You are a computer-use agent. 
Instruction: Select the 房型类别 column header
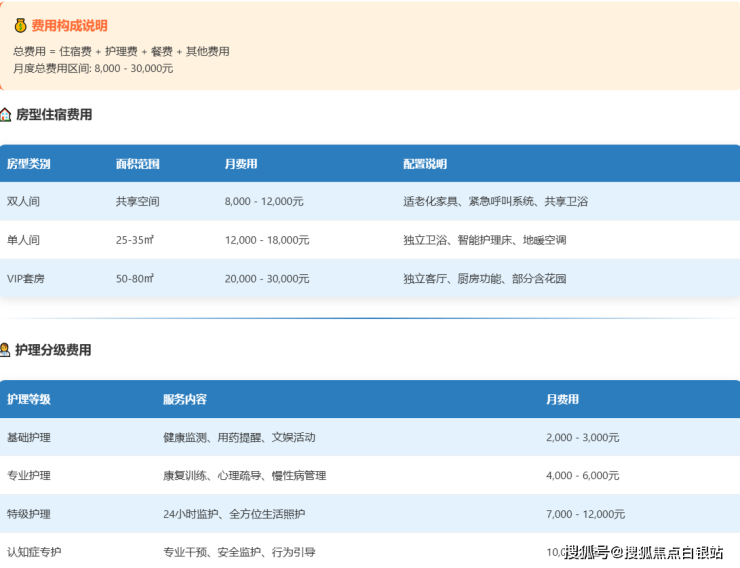pos(28,164)
